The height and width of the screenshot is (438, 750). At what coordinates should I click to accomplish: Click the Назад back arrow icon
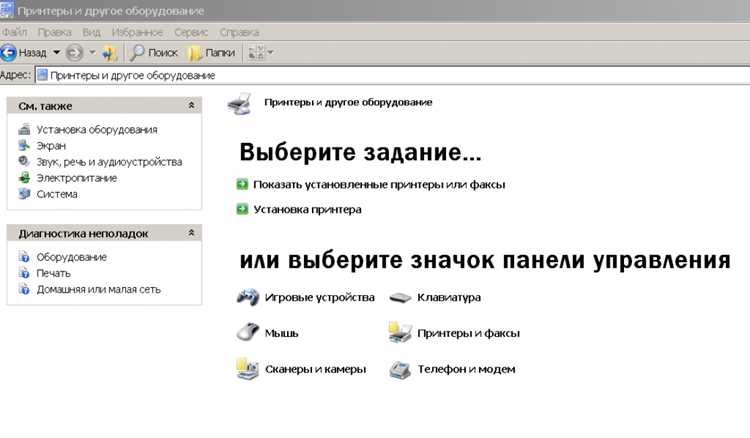(x=9, y=53)
